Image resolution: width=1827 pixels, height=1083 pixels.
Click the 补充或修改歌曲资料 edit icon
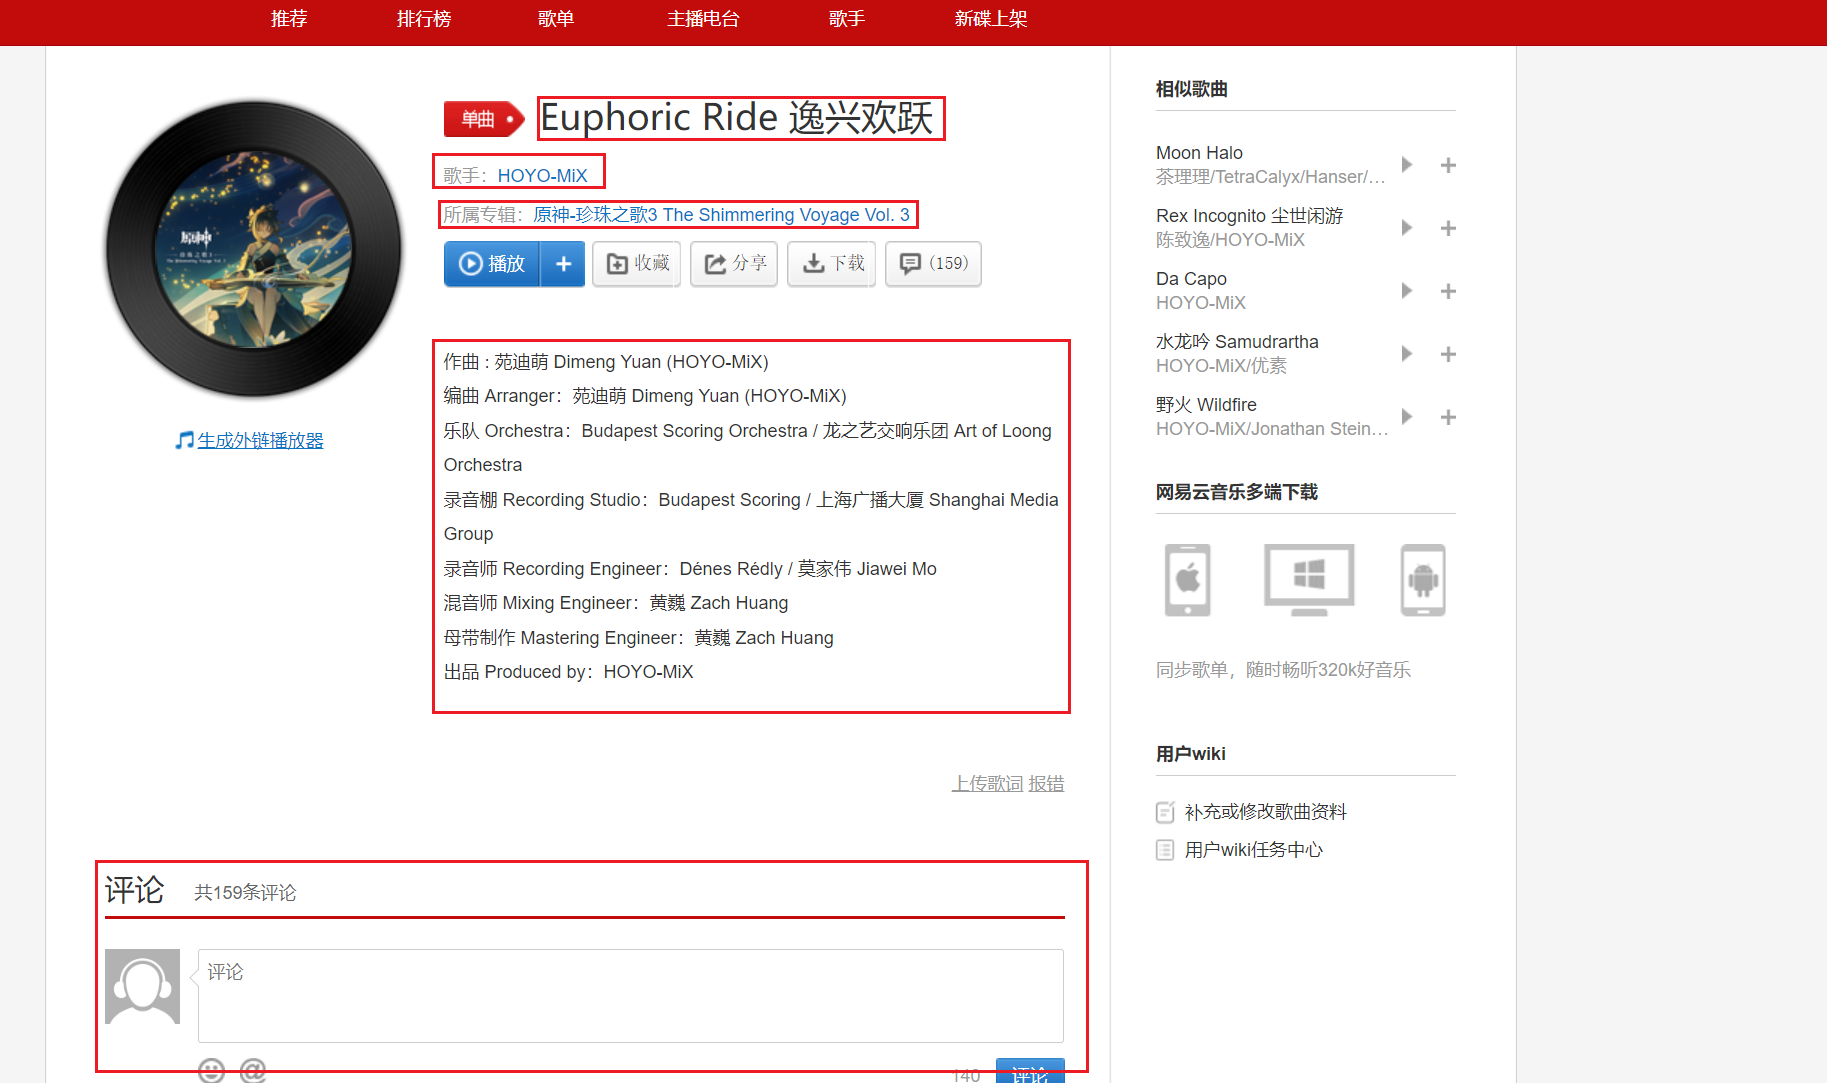[x=1165, y=812]
